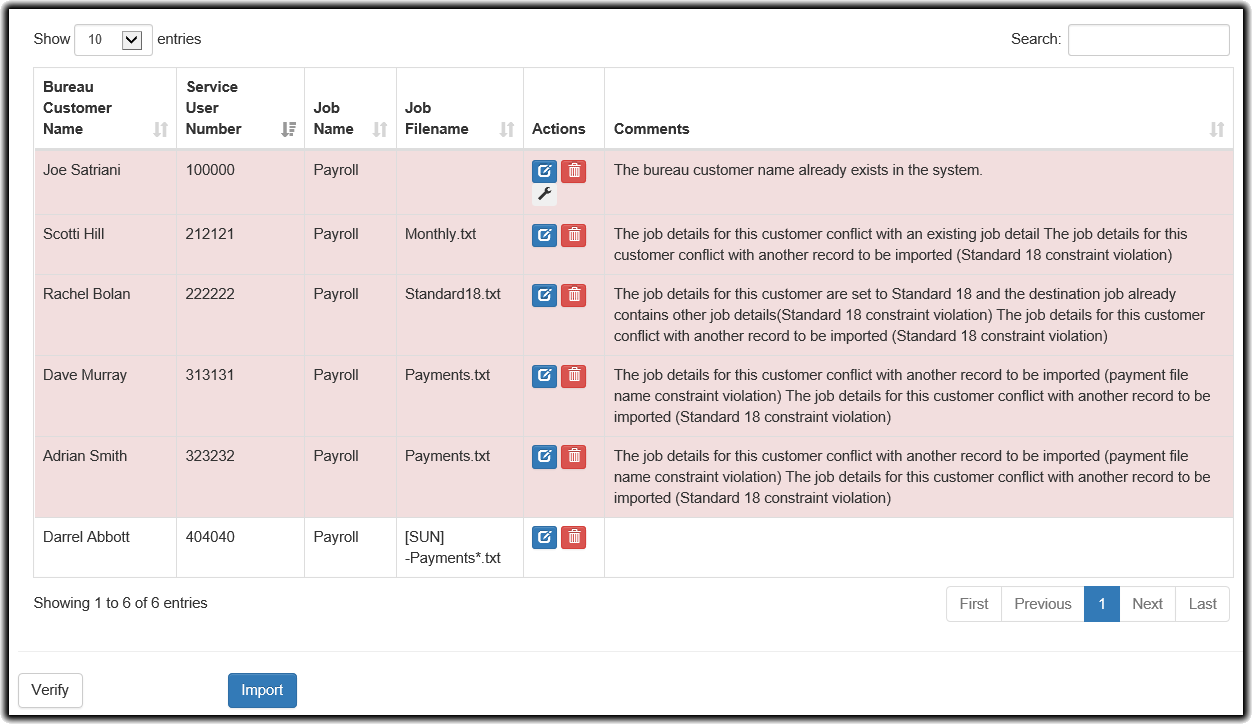Edit the Darrel Abbott record
1252x724 pixels.
pos(544,538)
